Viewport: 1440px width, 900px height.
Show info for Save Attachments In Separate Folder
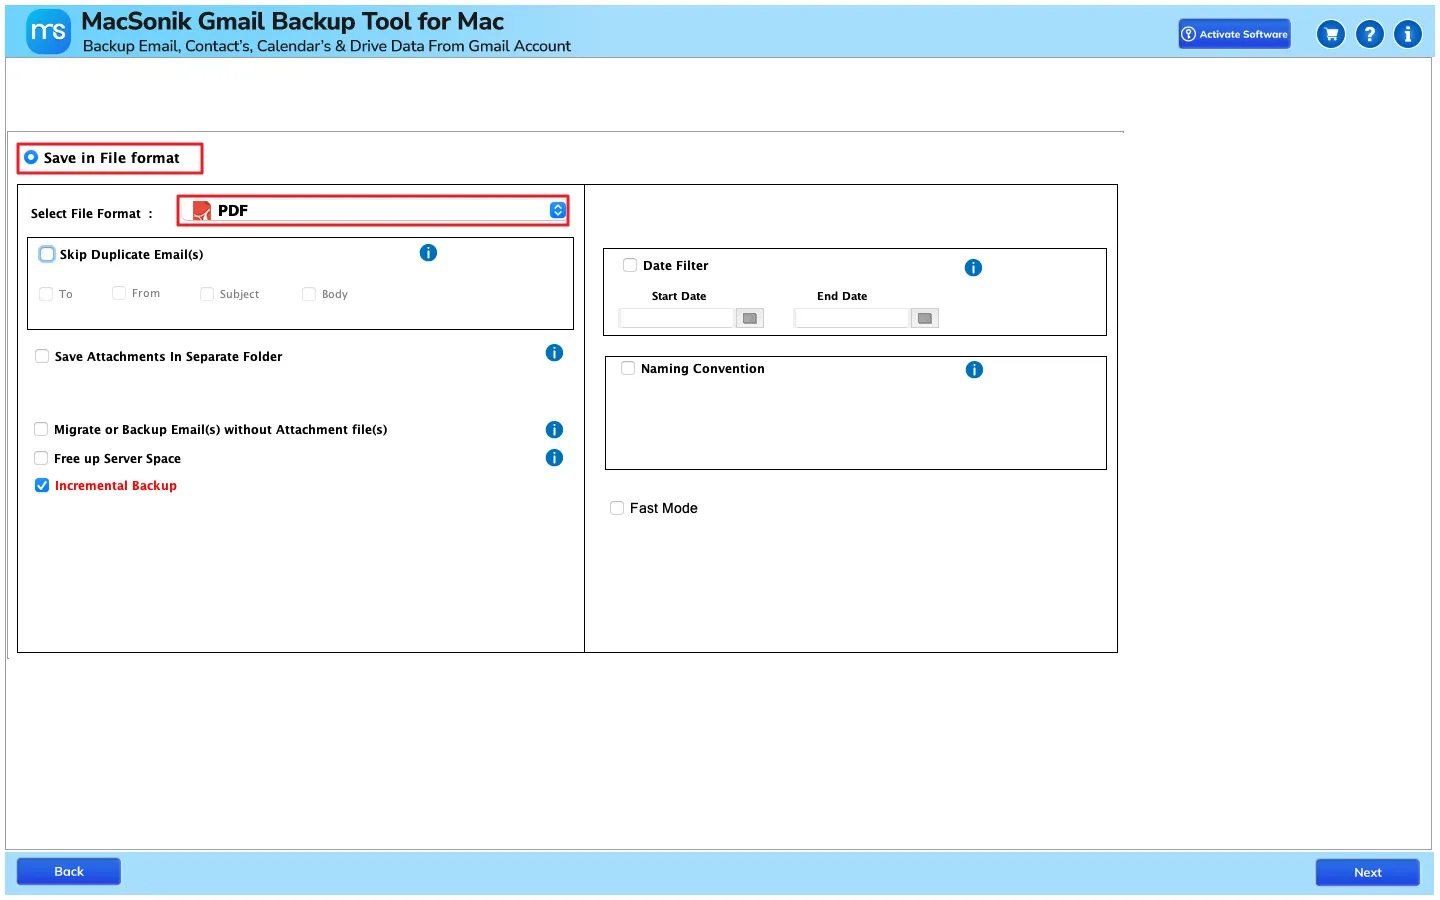coord(554,353)
